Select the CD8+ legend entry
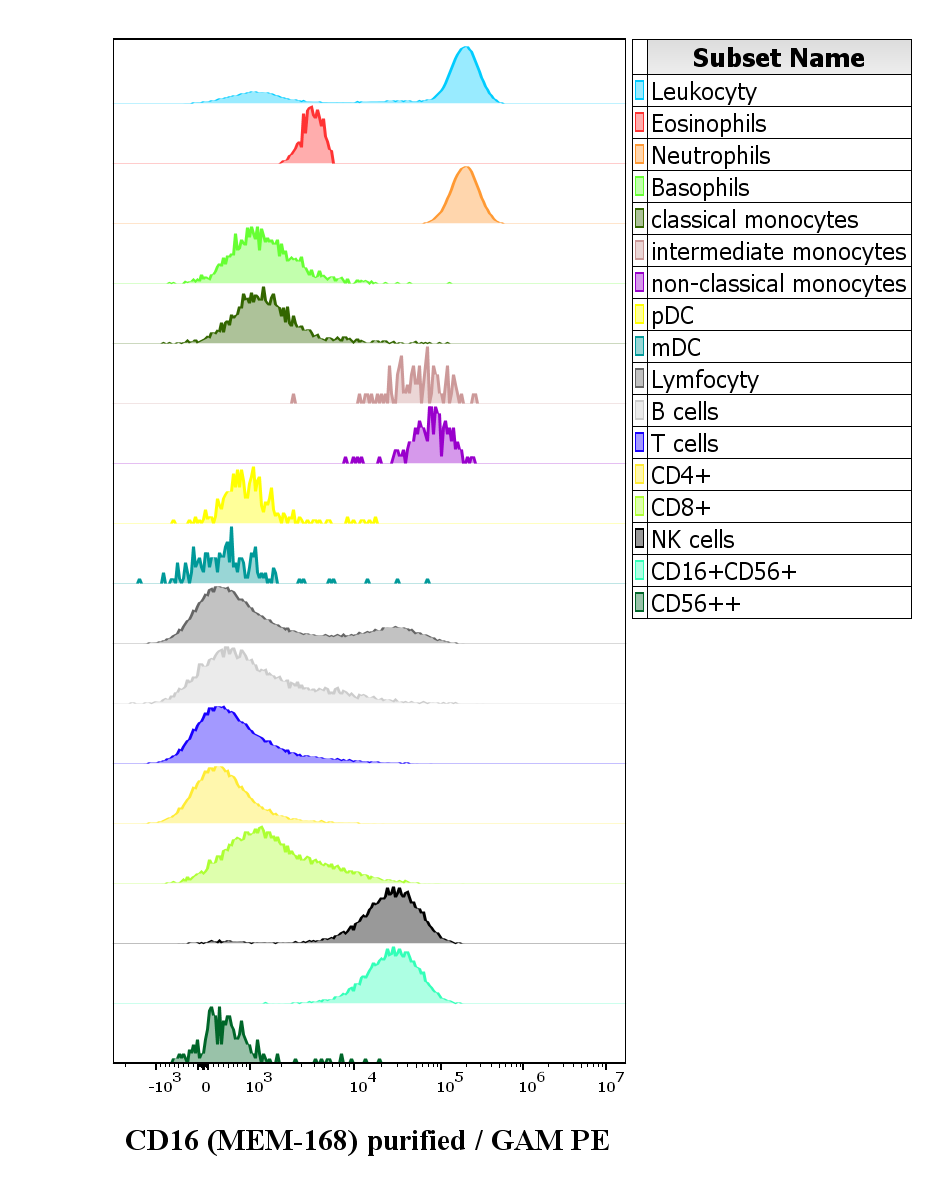 772,507
